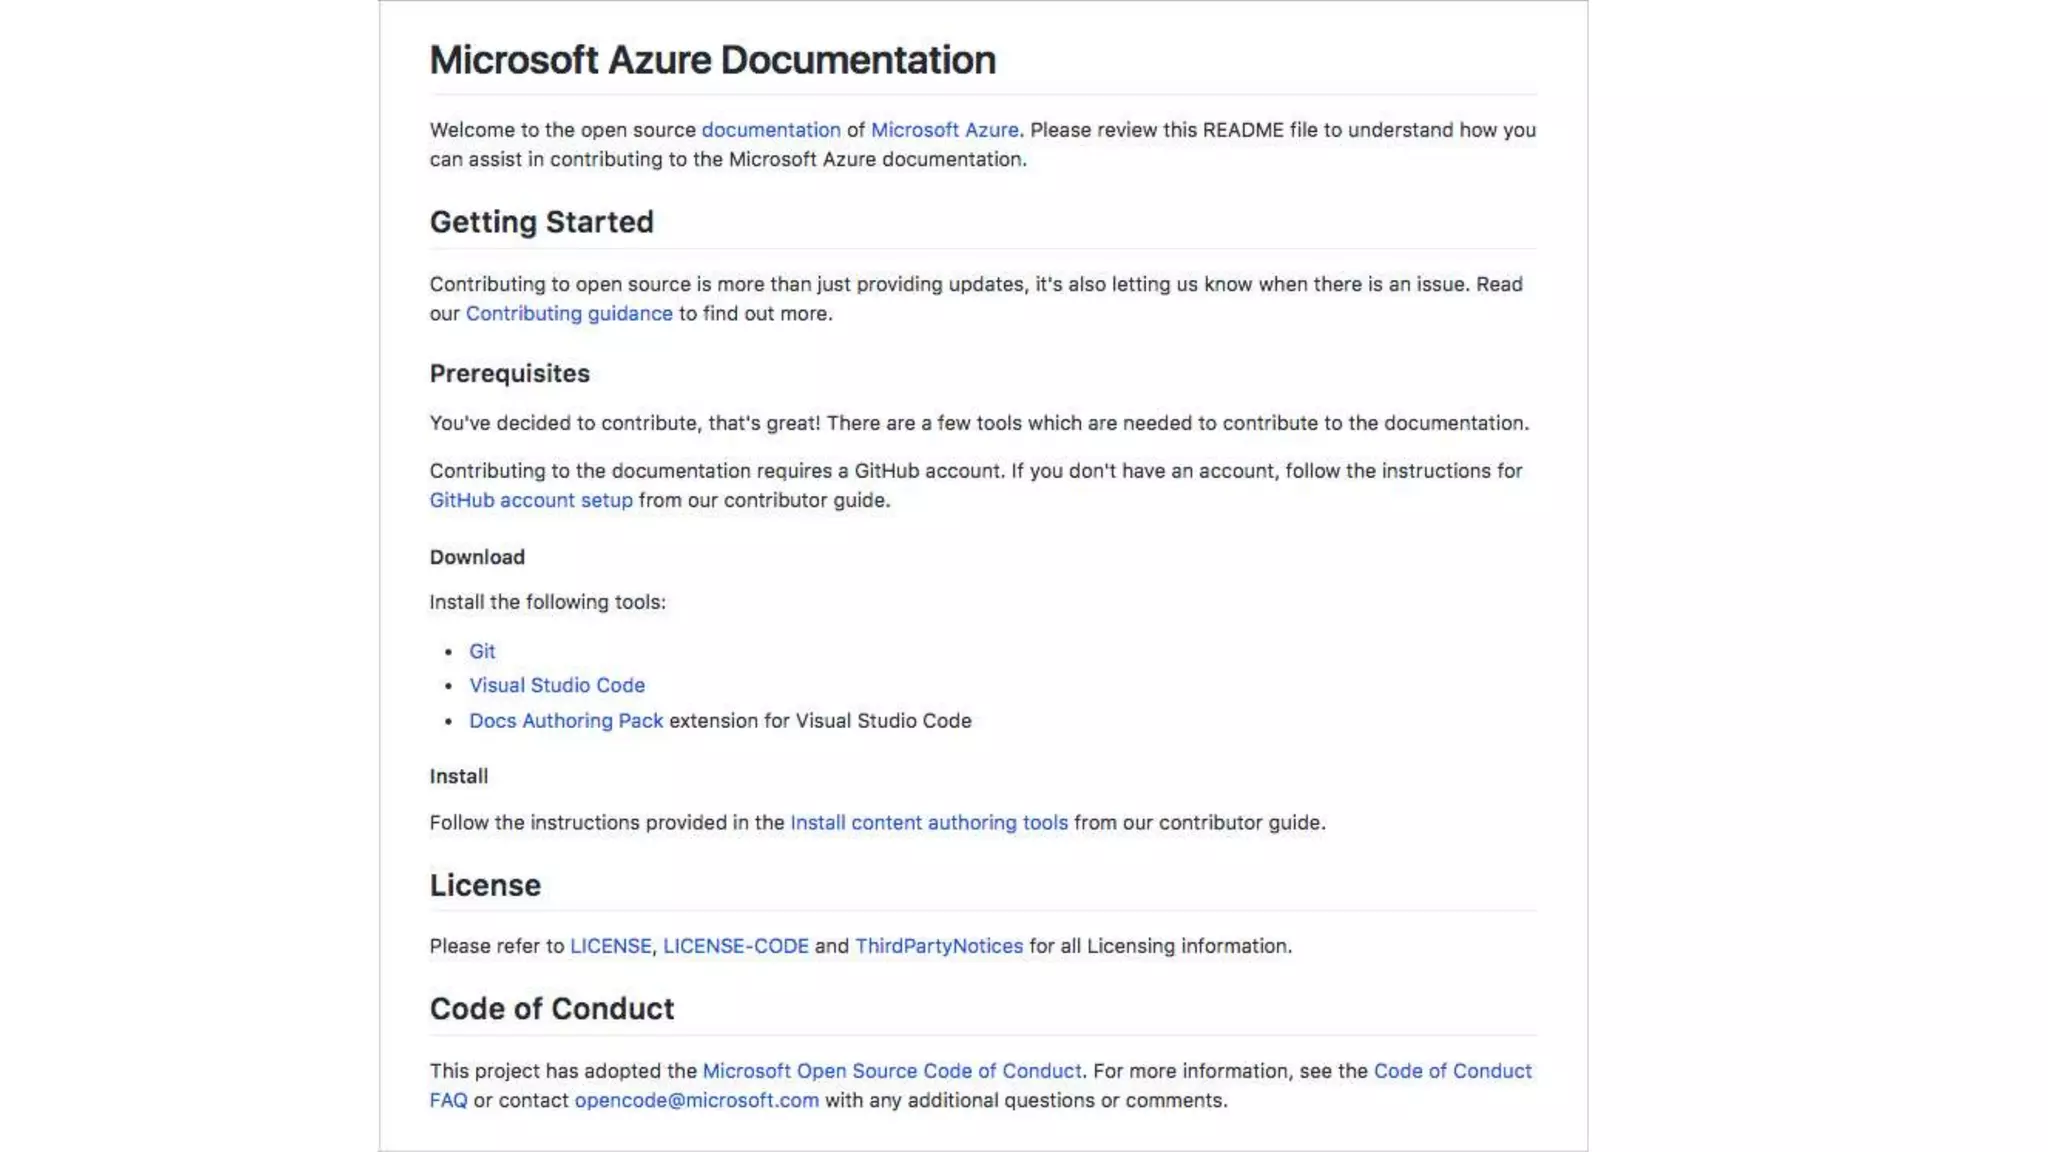Click the Code of Conduct FAQ link
The width and height of the screenshot is (2048, 1152).
point(1451,1071)
